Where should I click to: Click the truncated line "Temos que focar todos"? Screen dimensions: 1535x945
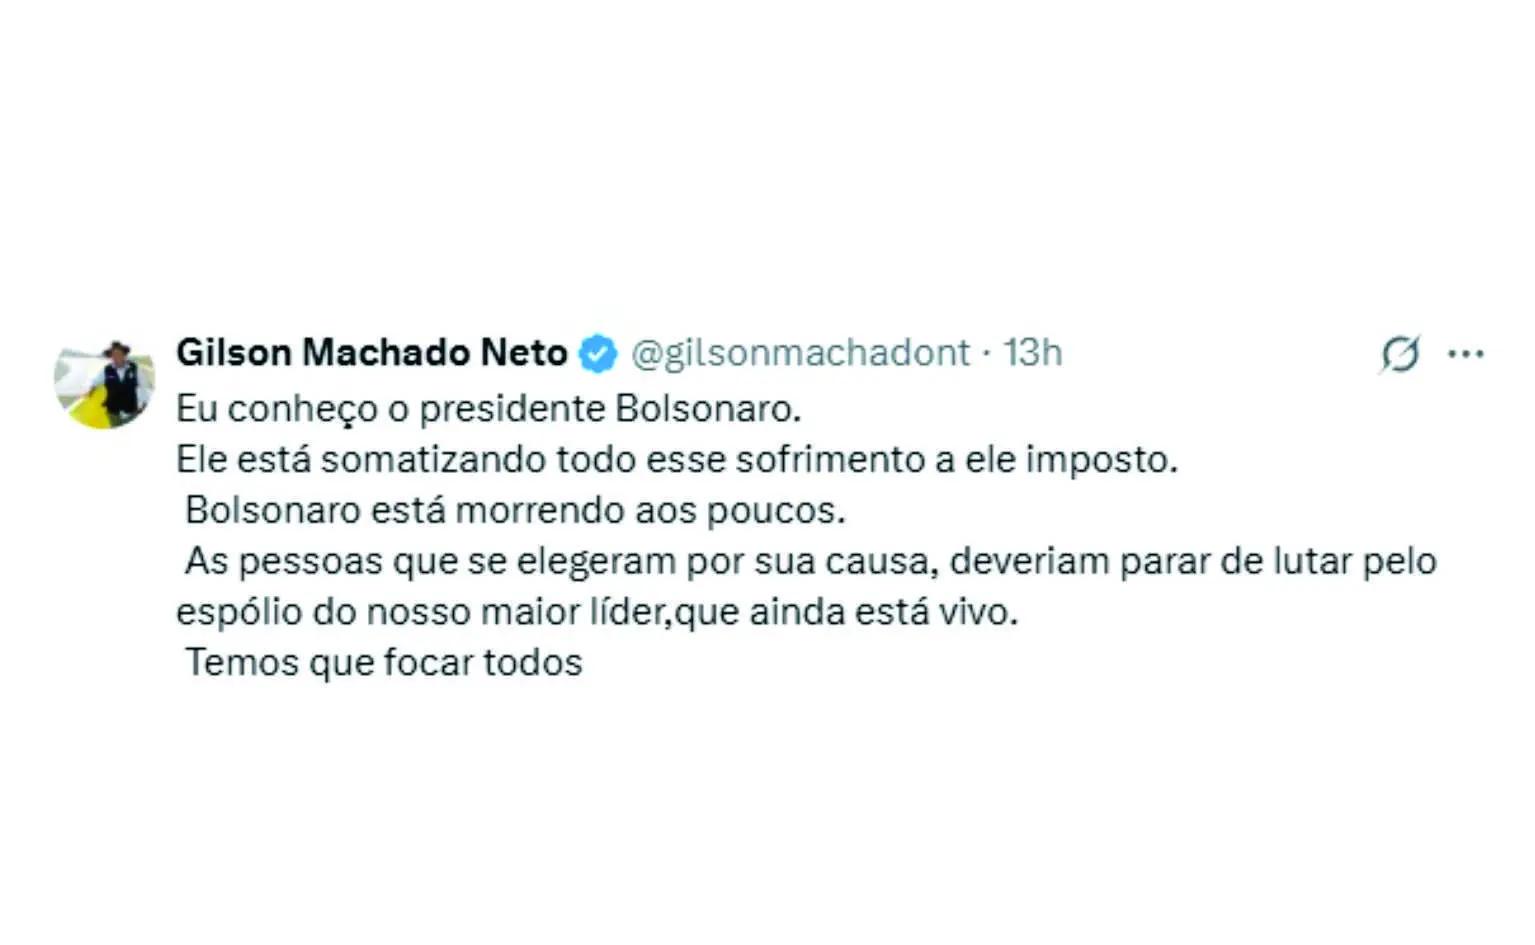pyautogui.click(x=383, y=660)
